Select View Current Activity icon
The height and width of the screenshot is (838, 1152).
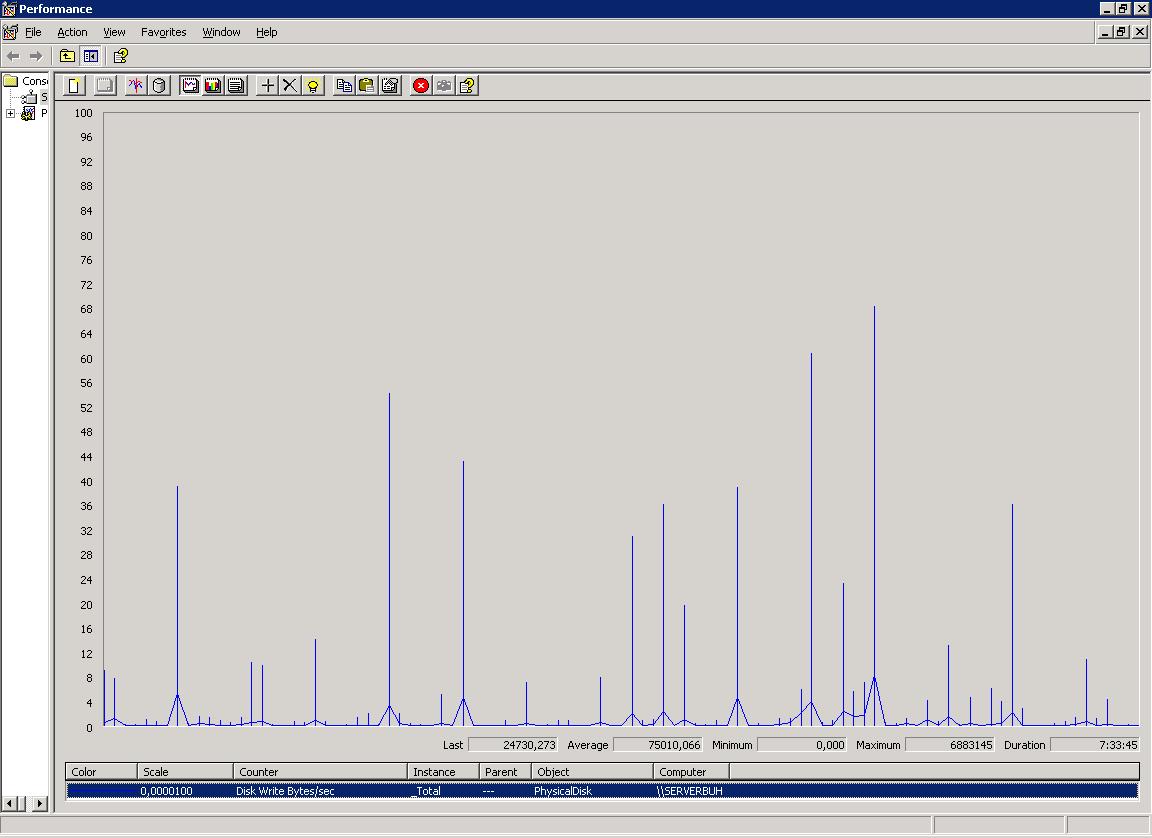point(135,86)
